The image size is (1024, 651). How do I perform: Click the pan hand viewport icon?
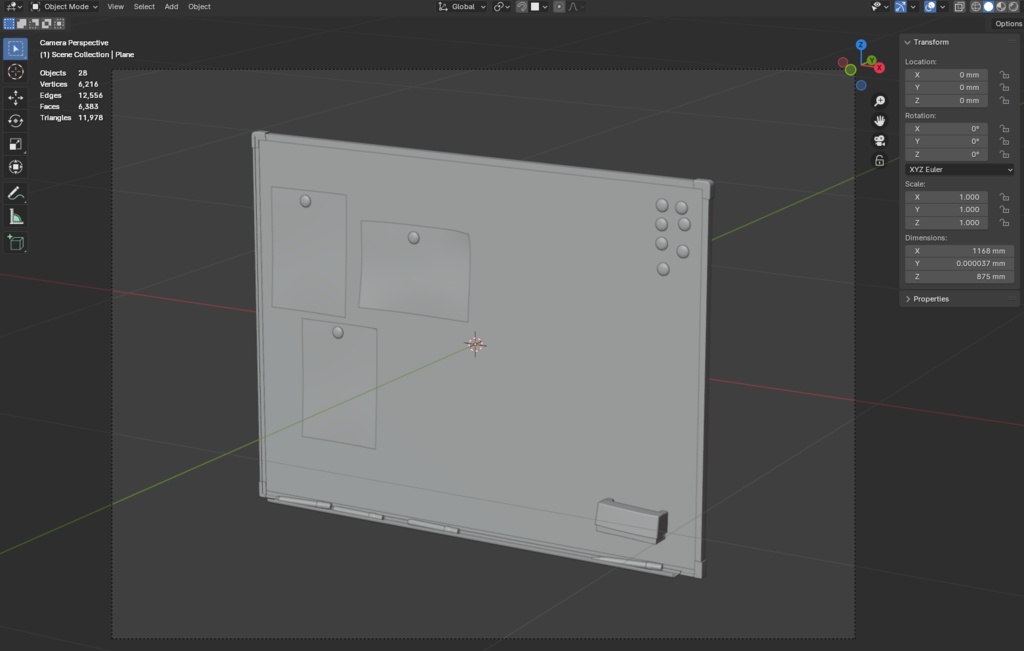coord(880,121)
